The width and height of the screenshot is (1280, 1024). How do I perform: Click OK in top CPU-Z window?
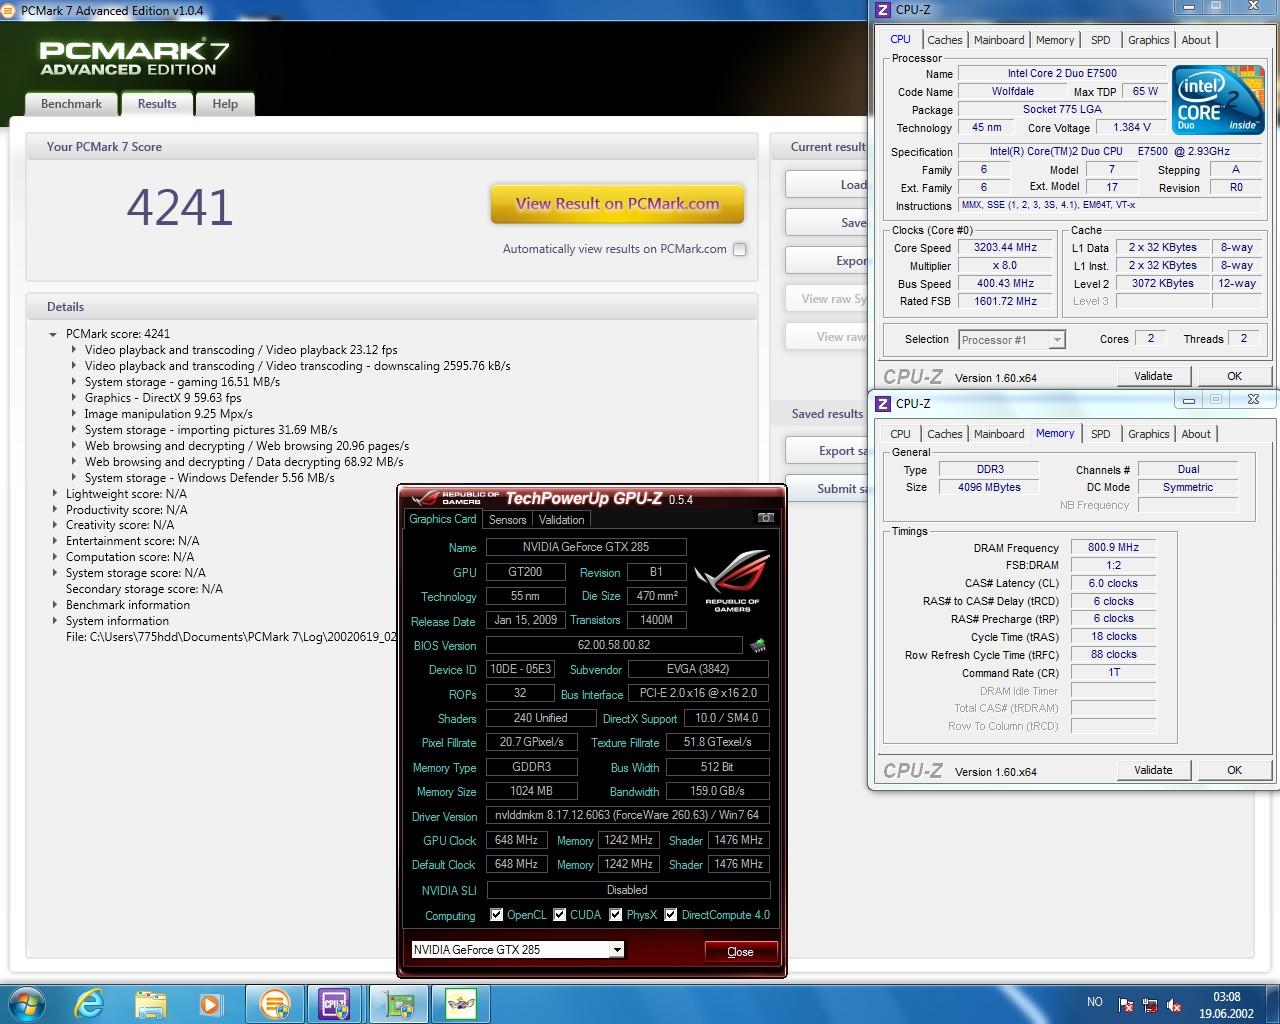[1234, 376]
